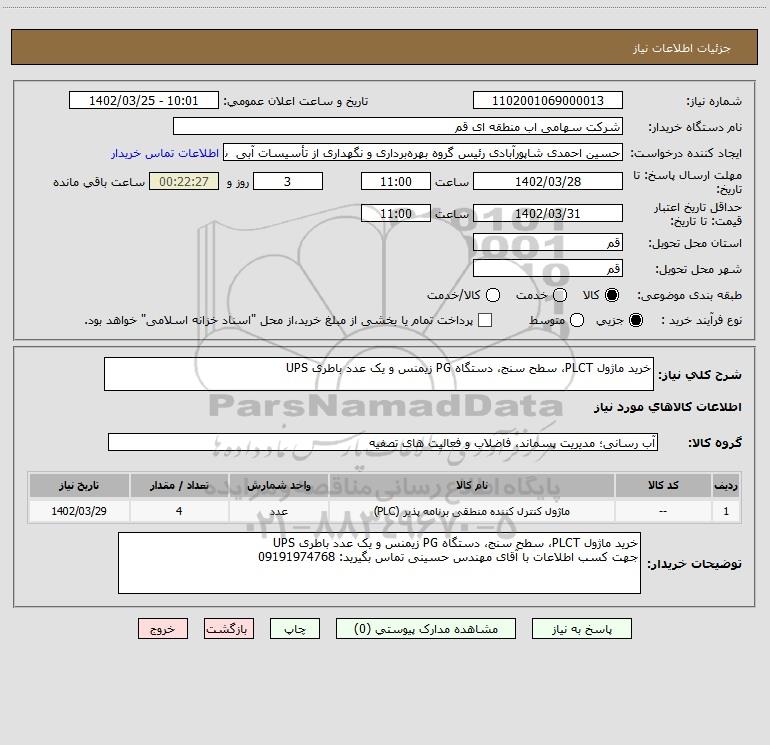Click the unit cell عدد
Viewport: 770px width, 745px height.
click(278, 511)
